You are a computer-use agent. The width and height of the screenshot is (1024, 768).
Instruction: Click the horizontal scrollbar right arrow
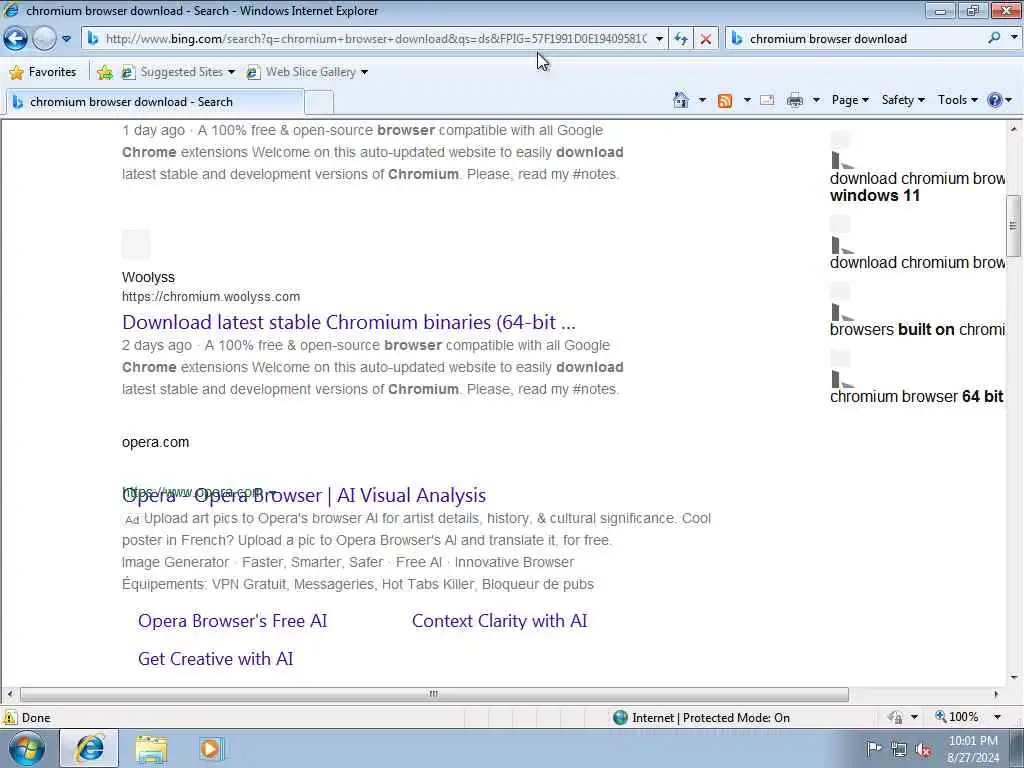(997, 694)
